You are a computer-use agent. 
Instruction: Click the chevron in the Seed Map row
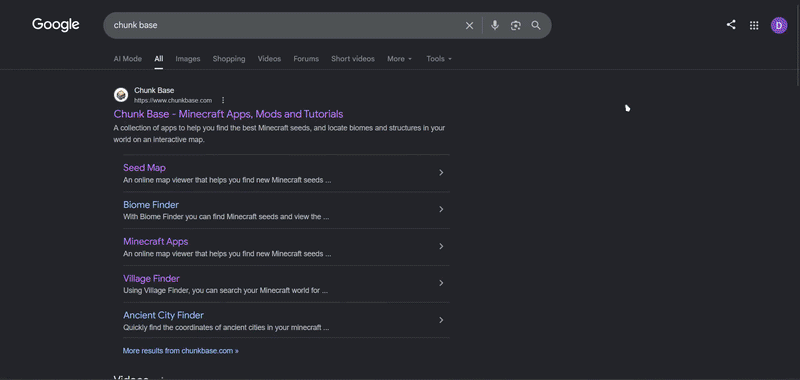tap(441, 172)
